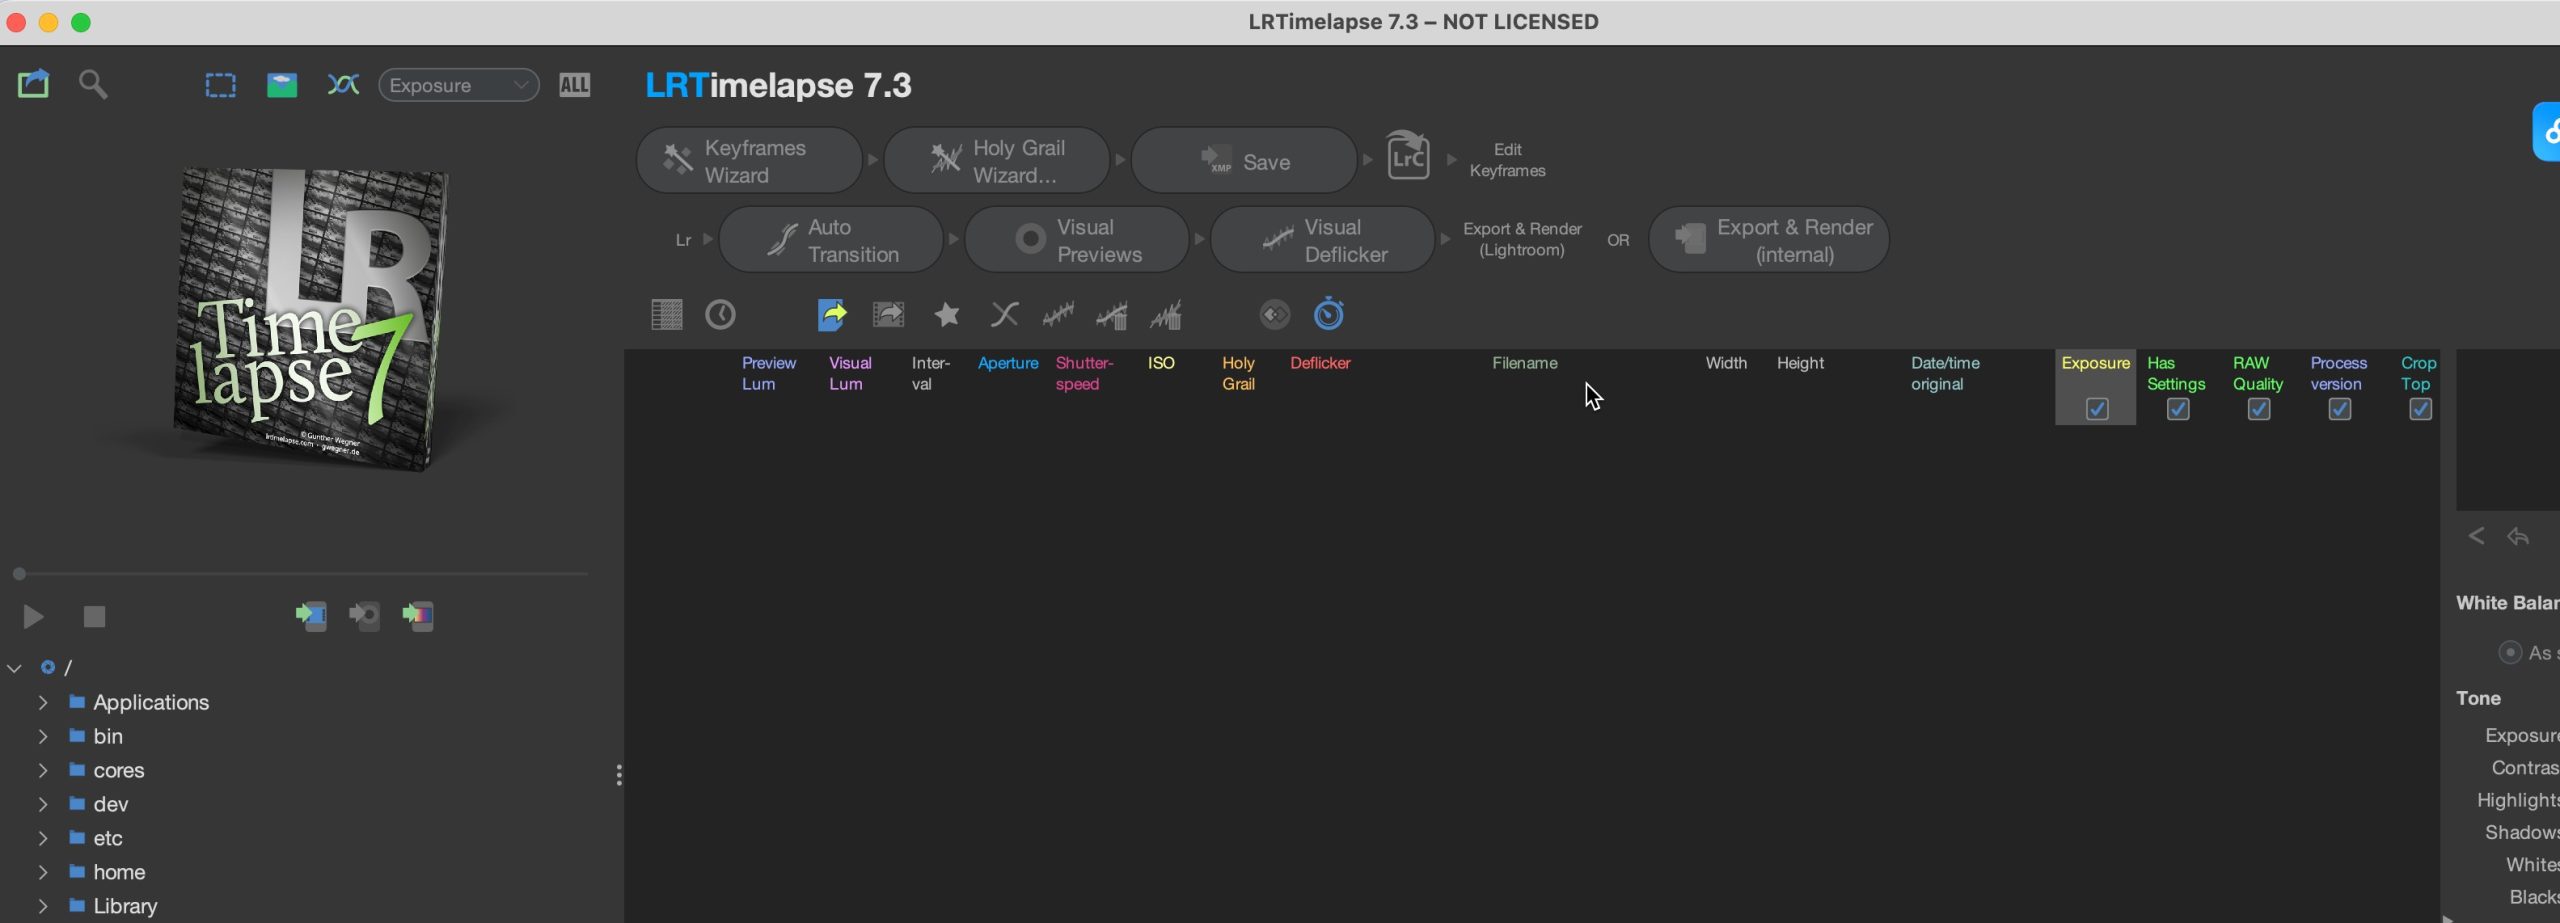The width and height of the screenshot is (2560, 923).
Task: Click the Visual Lum column header
Action: [850, 373]
